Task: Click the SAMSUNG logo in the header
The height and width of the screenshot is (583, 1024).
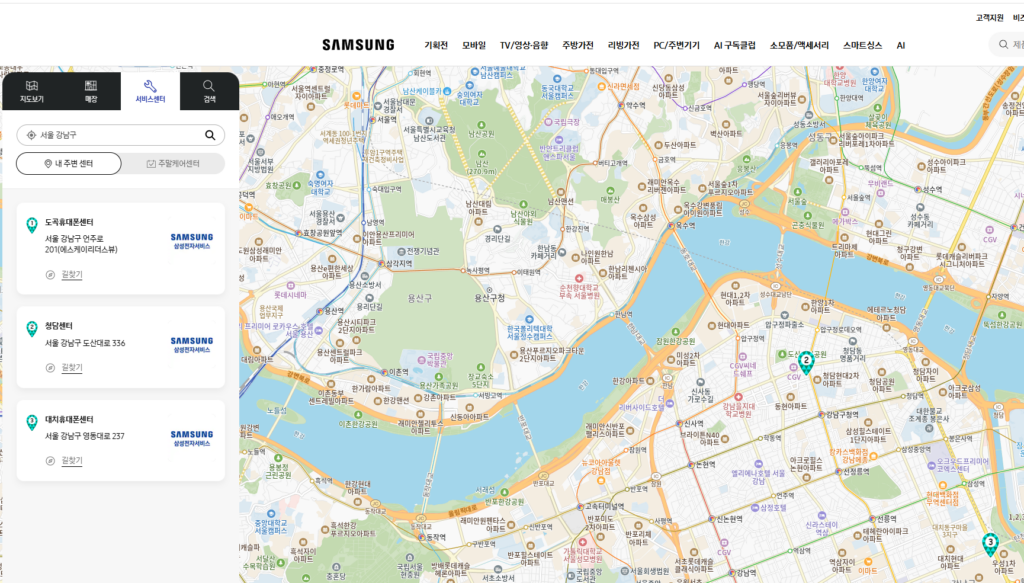Action: (x=358, y=45)
